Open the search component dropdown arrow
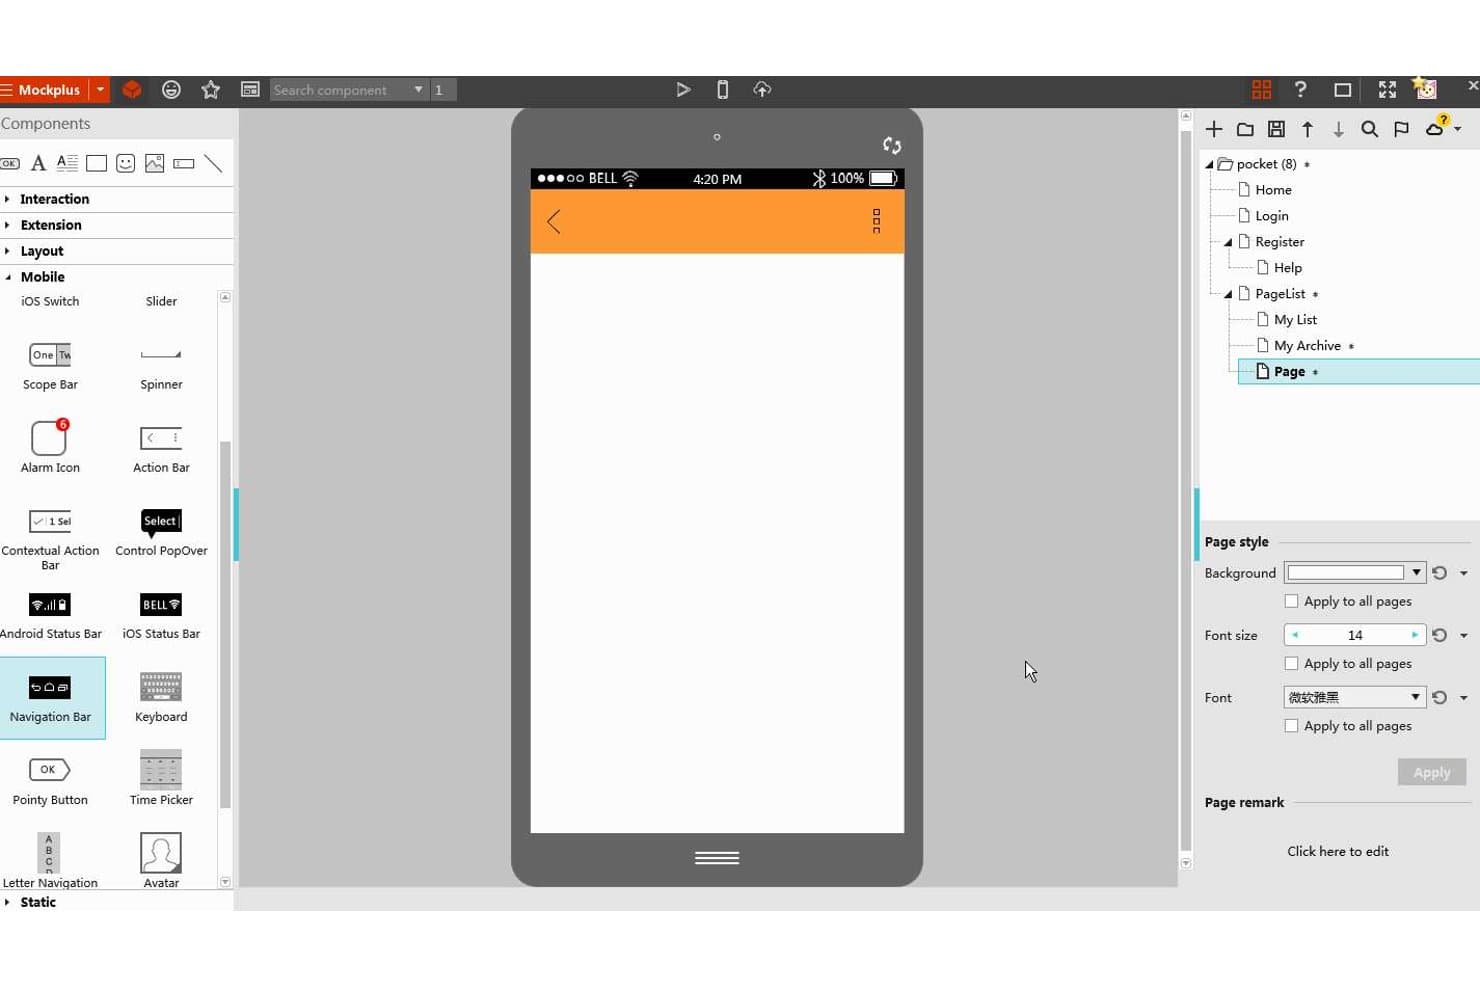Image resolution: width=1480 pixels, height=987 pixels. tap(418, 90)
